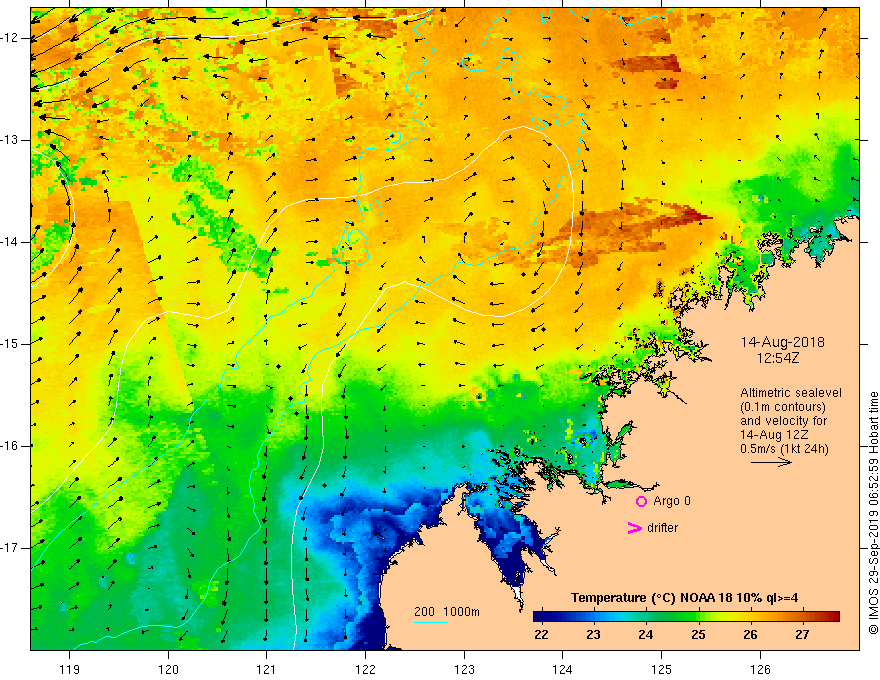880x680 pixels.
Task: Click the 'Altimetric sealevel' legend text
Action: click(x=791, y=393)
